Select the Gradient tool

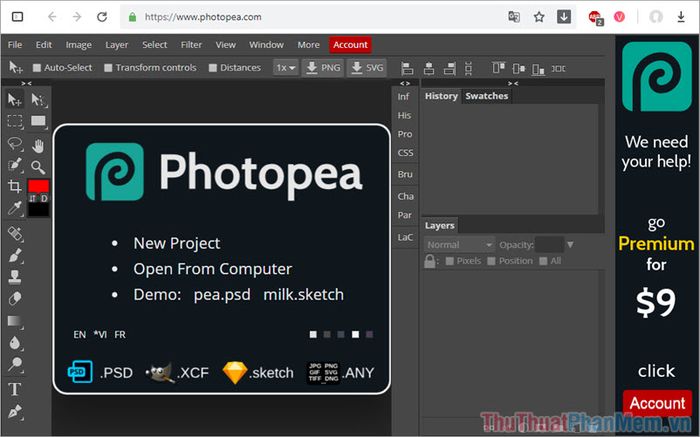click(15, 321)
